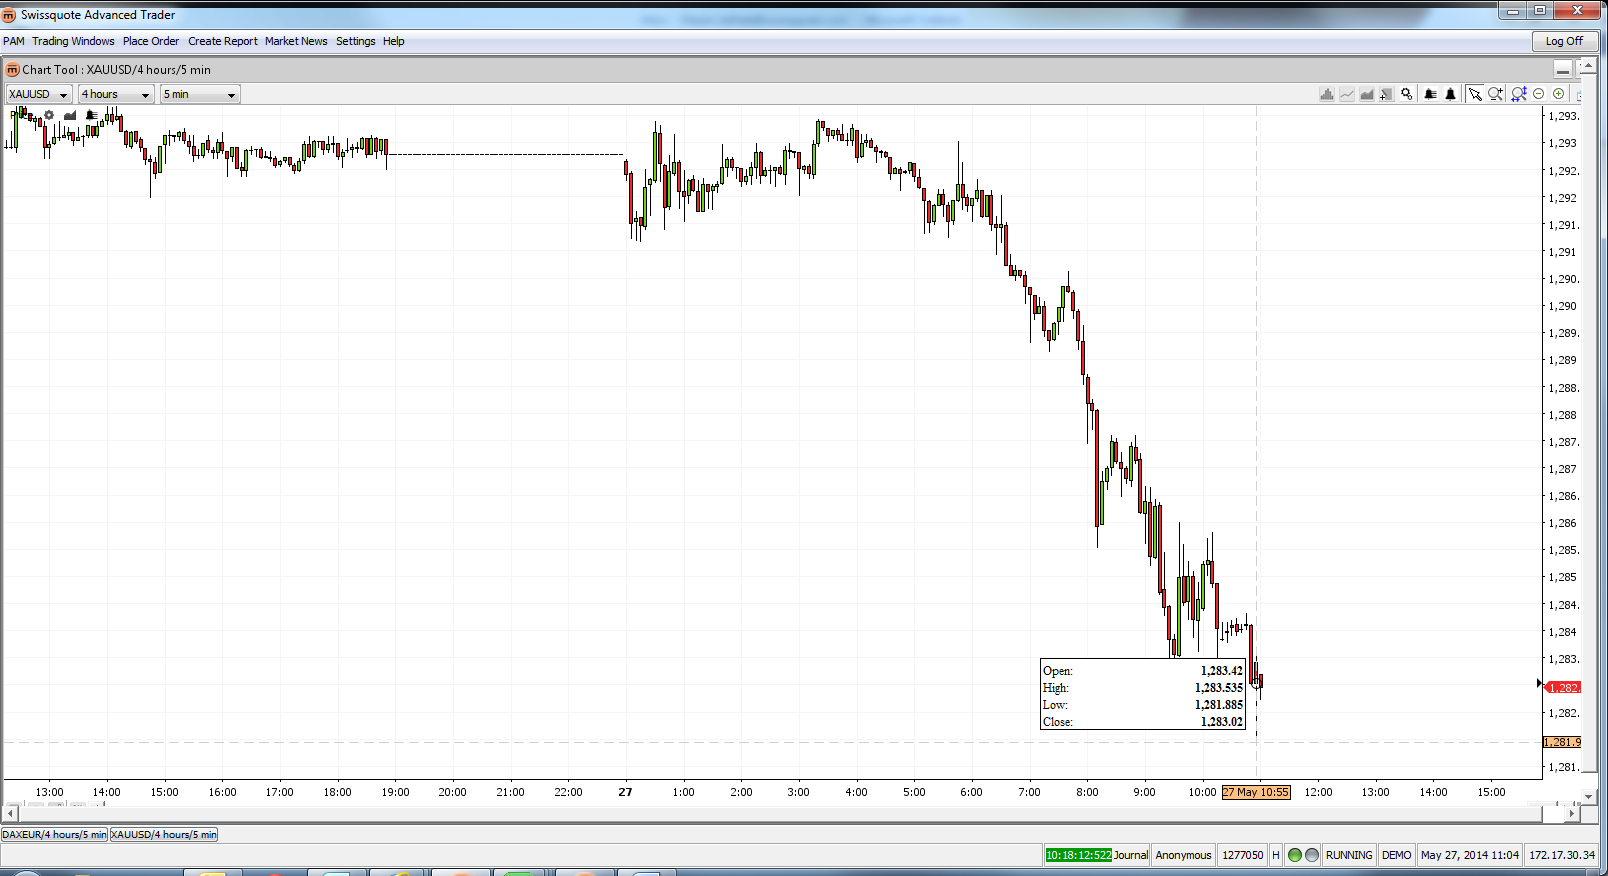Open the alerts list bell icon

click(1431, 94)
